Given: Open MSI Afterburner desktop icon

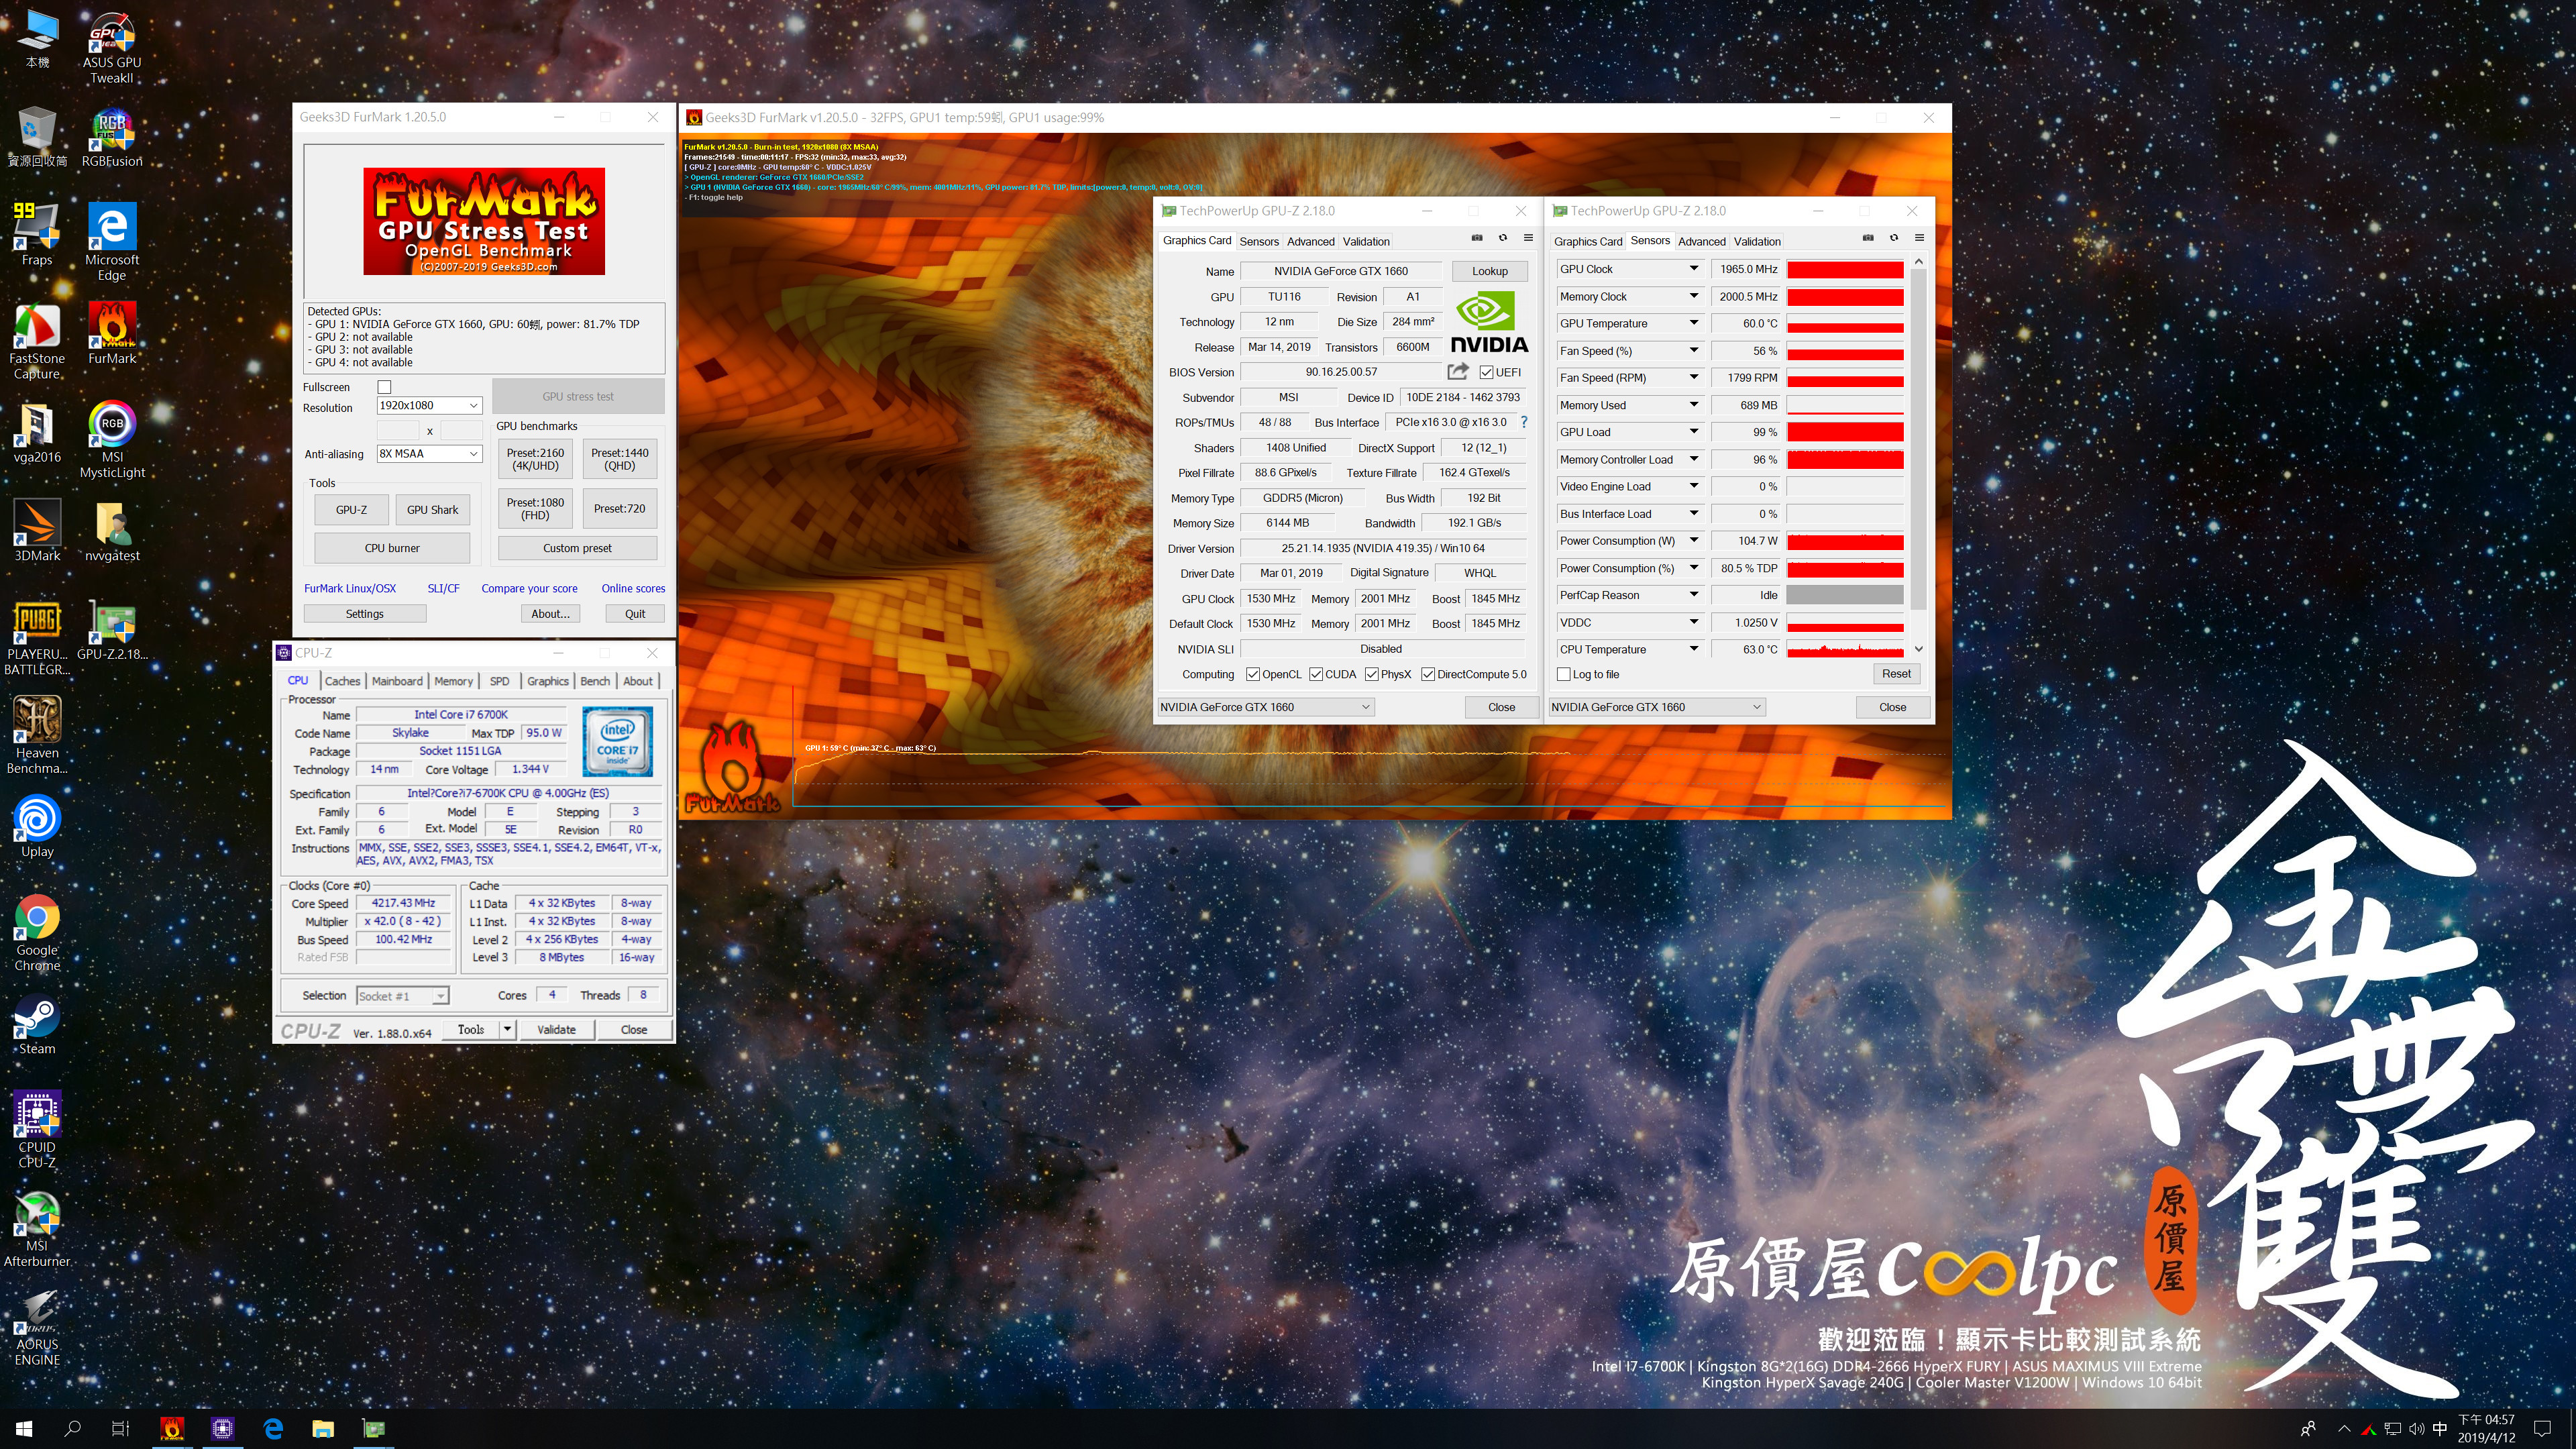Looking at the screenshot, I should [x=37, y=1228].
